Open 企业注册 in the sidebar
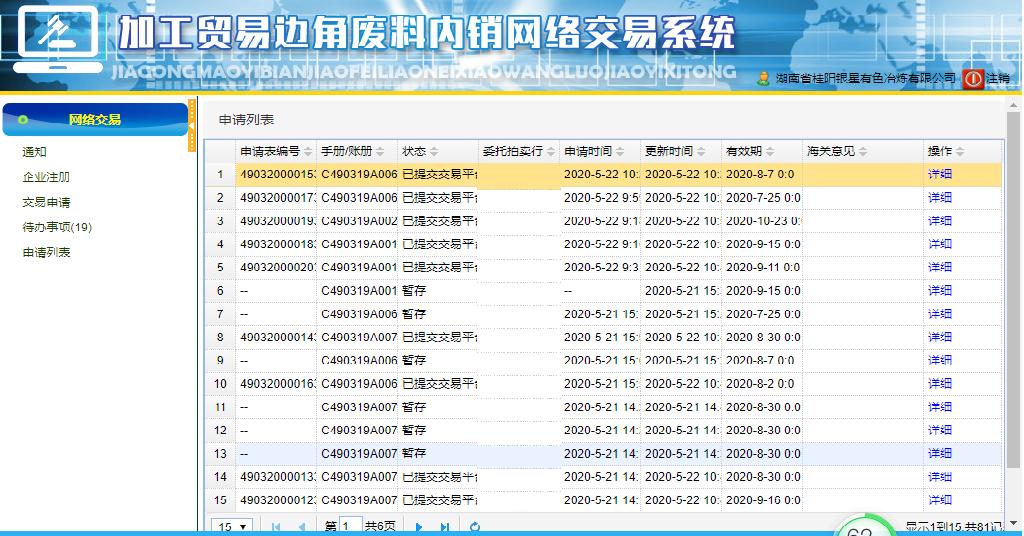Viewport: 1024px width, 536px height. [x=46, y=177]
